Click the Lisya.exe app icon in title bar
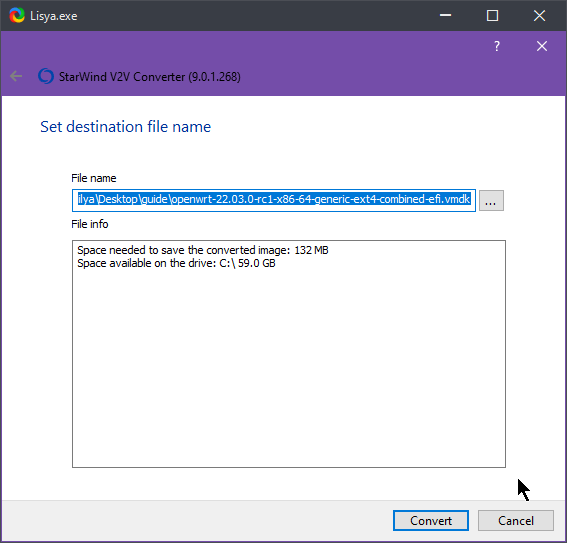The width and height of the screenshot is (567, 543). pos(17,16)
